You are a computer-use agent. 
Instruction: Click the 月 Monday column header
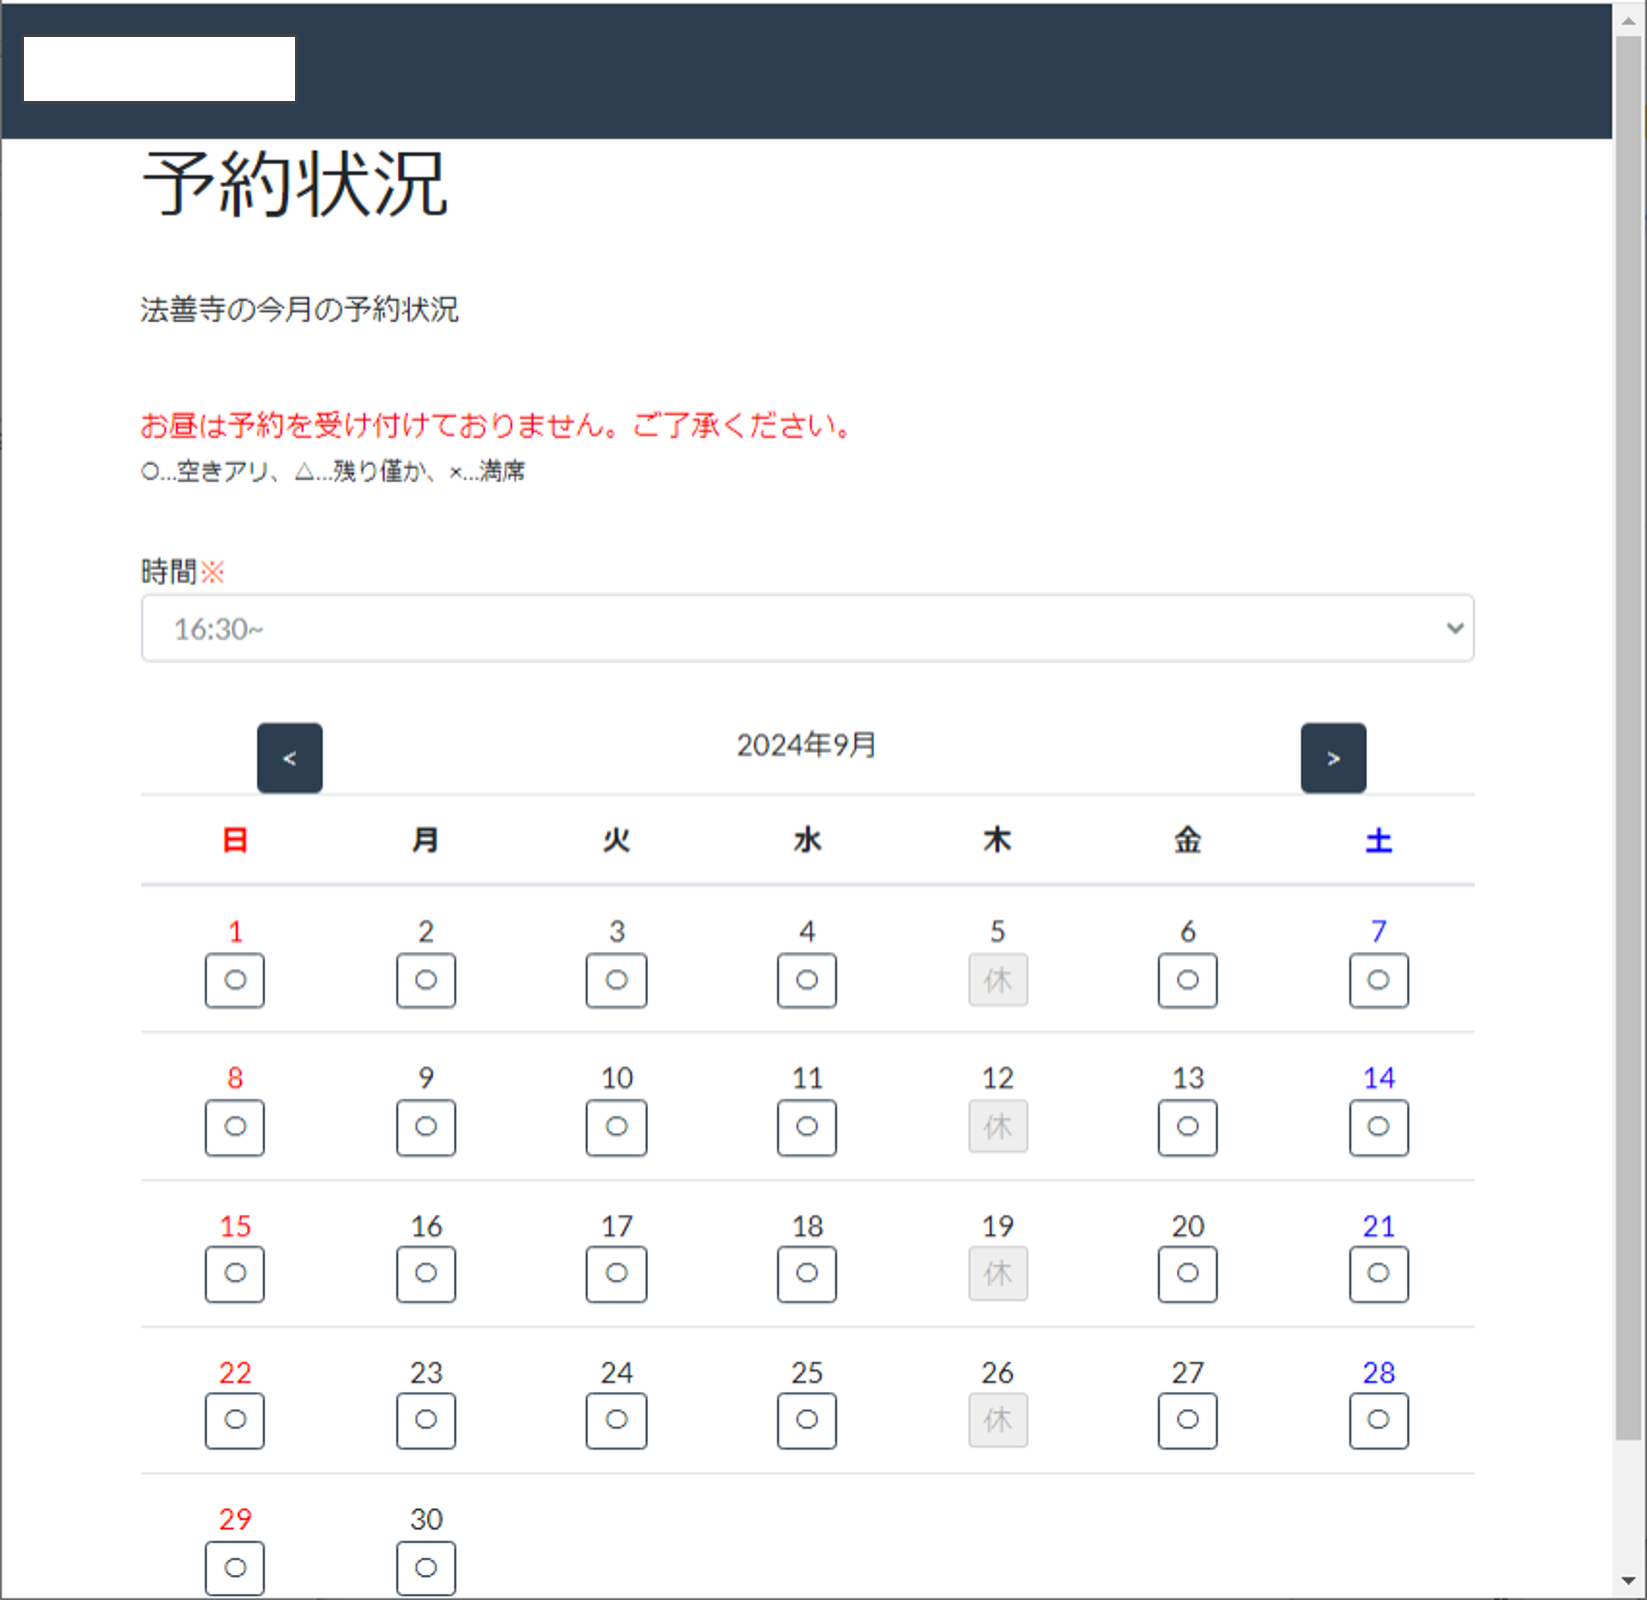(x=426, y=840)
